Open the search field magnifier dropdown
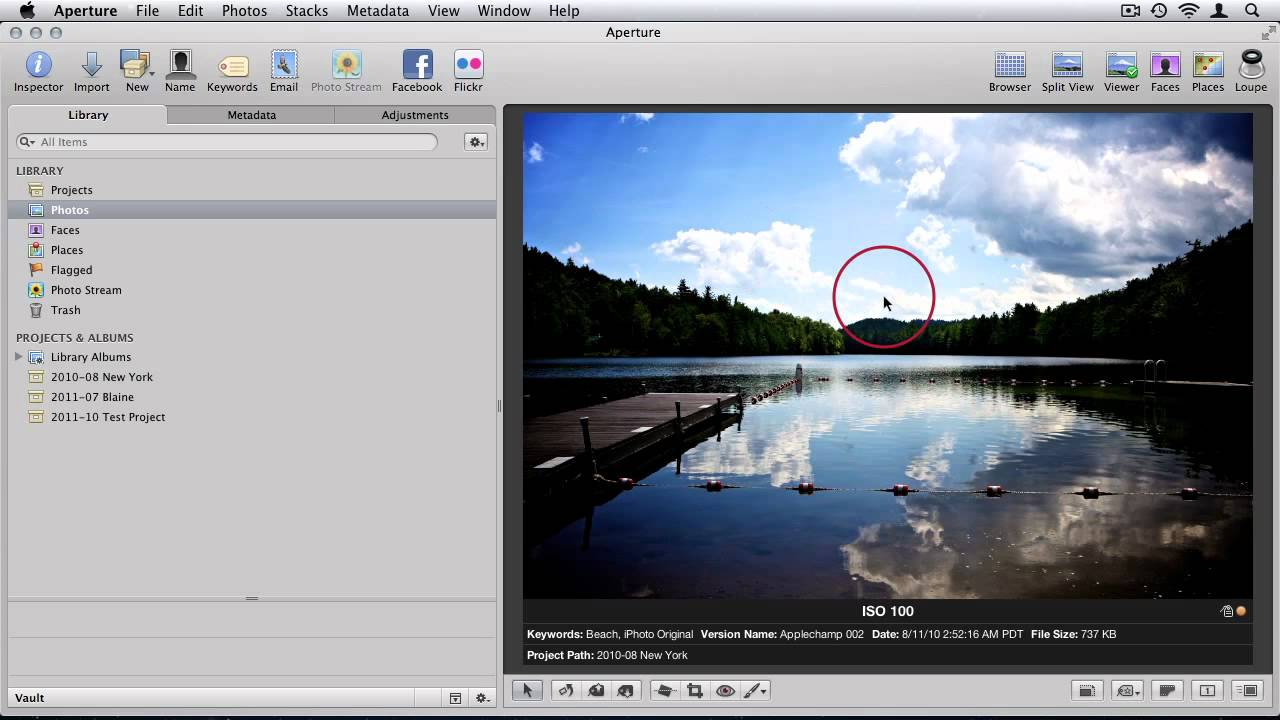The image size is (1280, 720). 26,142
